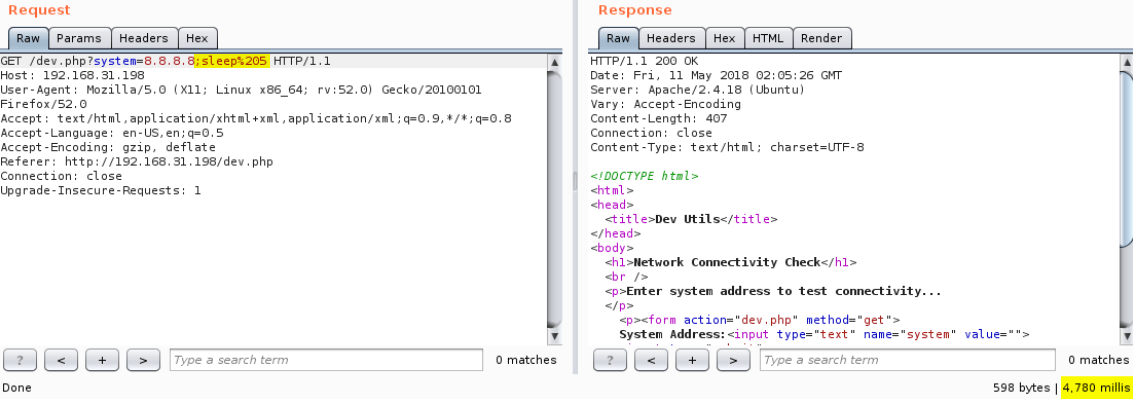Select the Response Raw tab
The image size is (1133, 399).
[618, 38]
